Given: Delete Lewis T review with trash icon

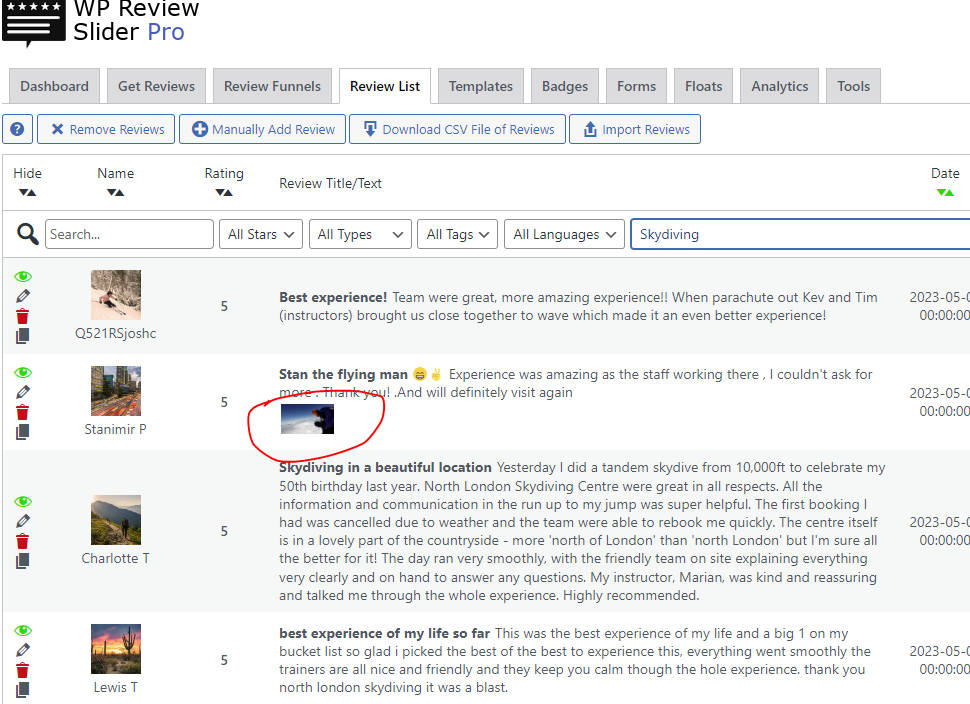Looking at the screenshot, I should point(23,670).
